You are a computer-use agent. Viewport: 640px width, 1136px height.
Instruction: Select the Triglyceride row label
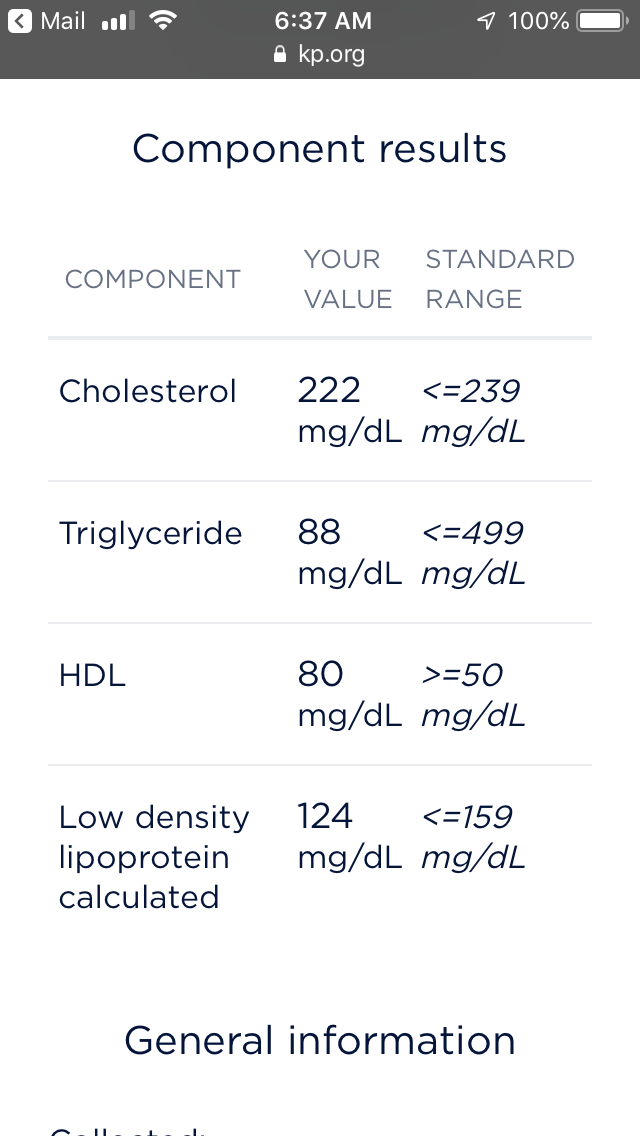(151, 533)
